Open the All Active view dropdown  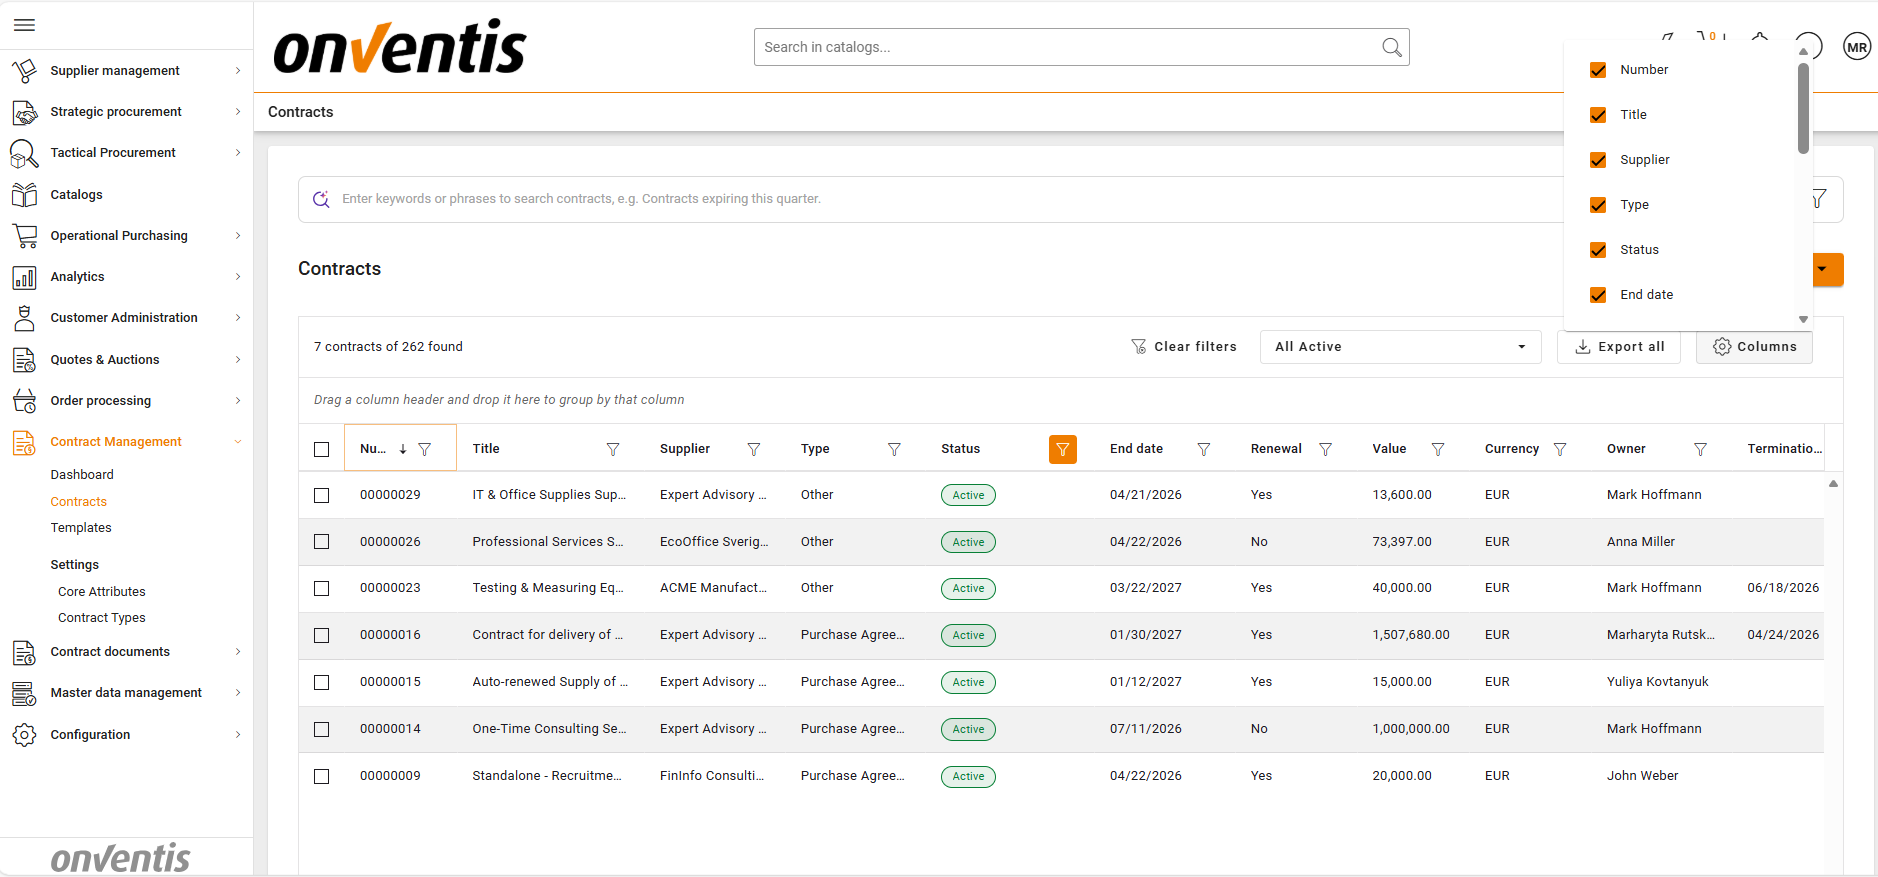[x=1400, y=347]
